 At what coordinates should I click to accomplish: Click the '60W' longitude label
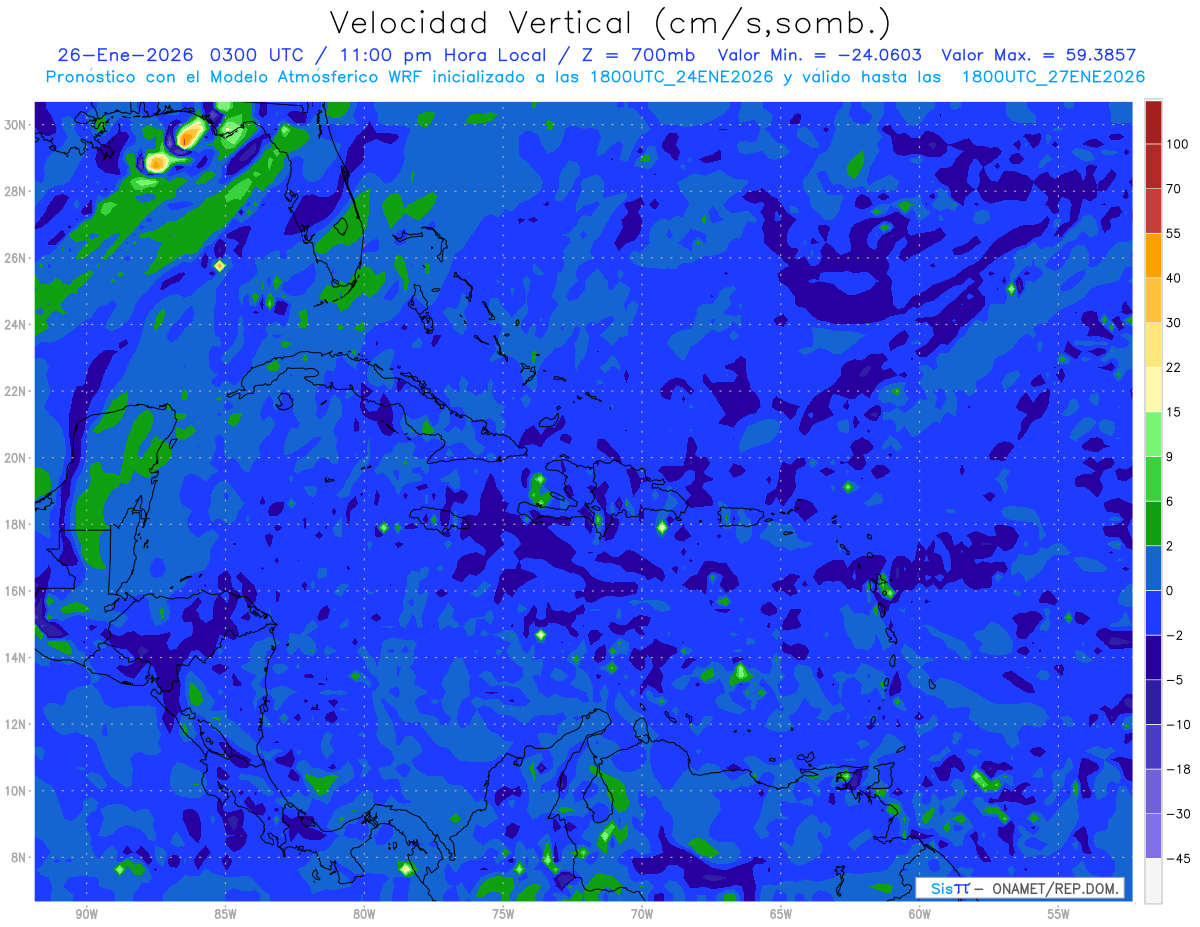point(920,914)
